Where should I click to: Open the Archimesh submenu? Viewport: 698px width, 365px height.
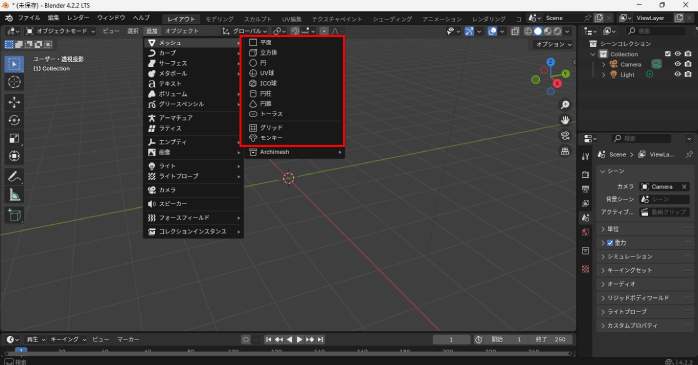click(x=295, y=152)
